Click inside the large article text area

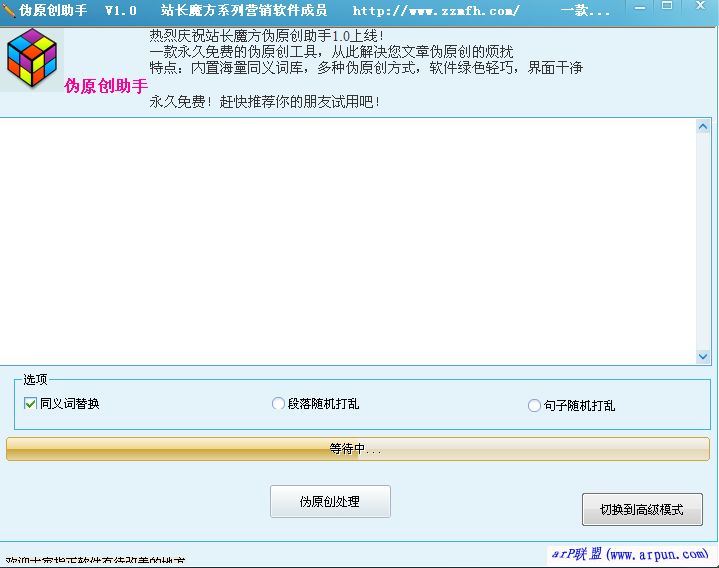tap(350, 240)
